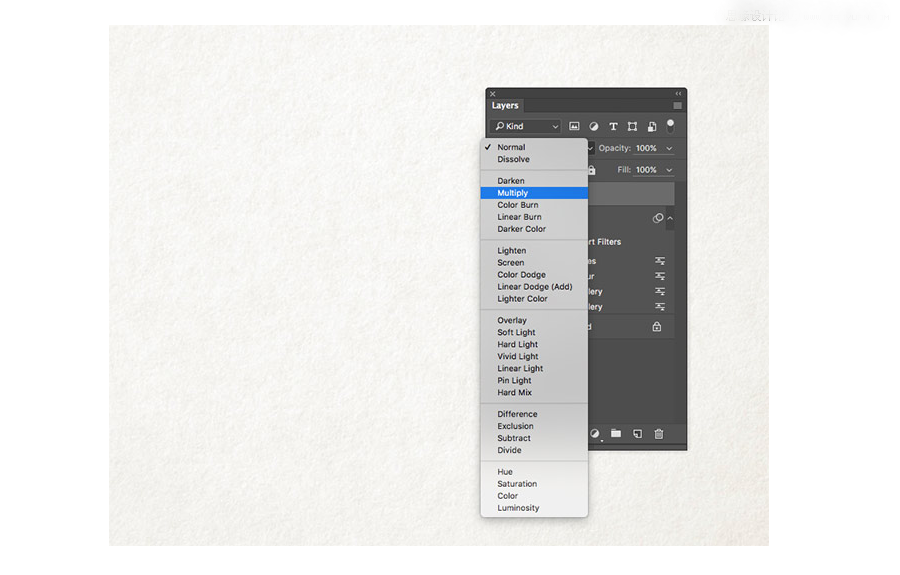Toggle the lock all icon
The width and height of the screenshot is (900, 575).
tap(592, 170)
